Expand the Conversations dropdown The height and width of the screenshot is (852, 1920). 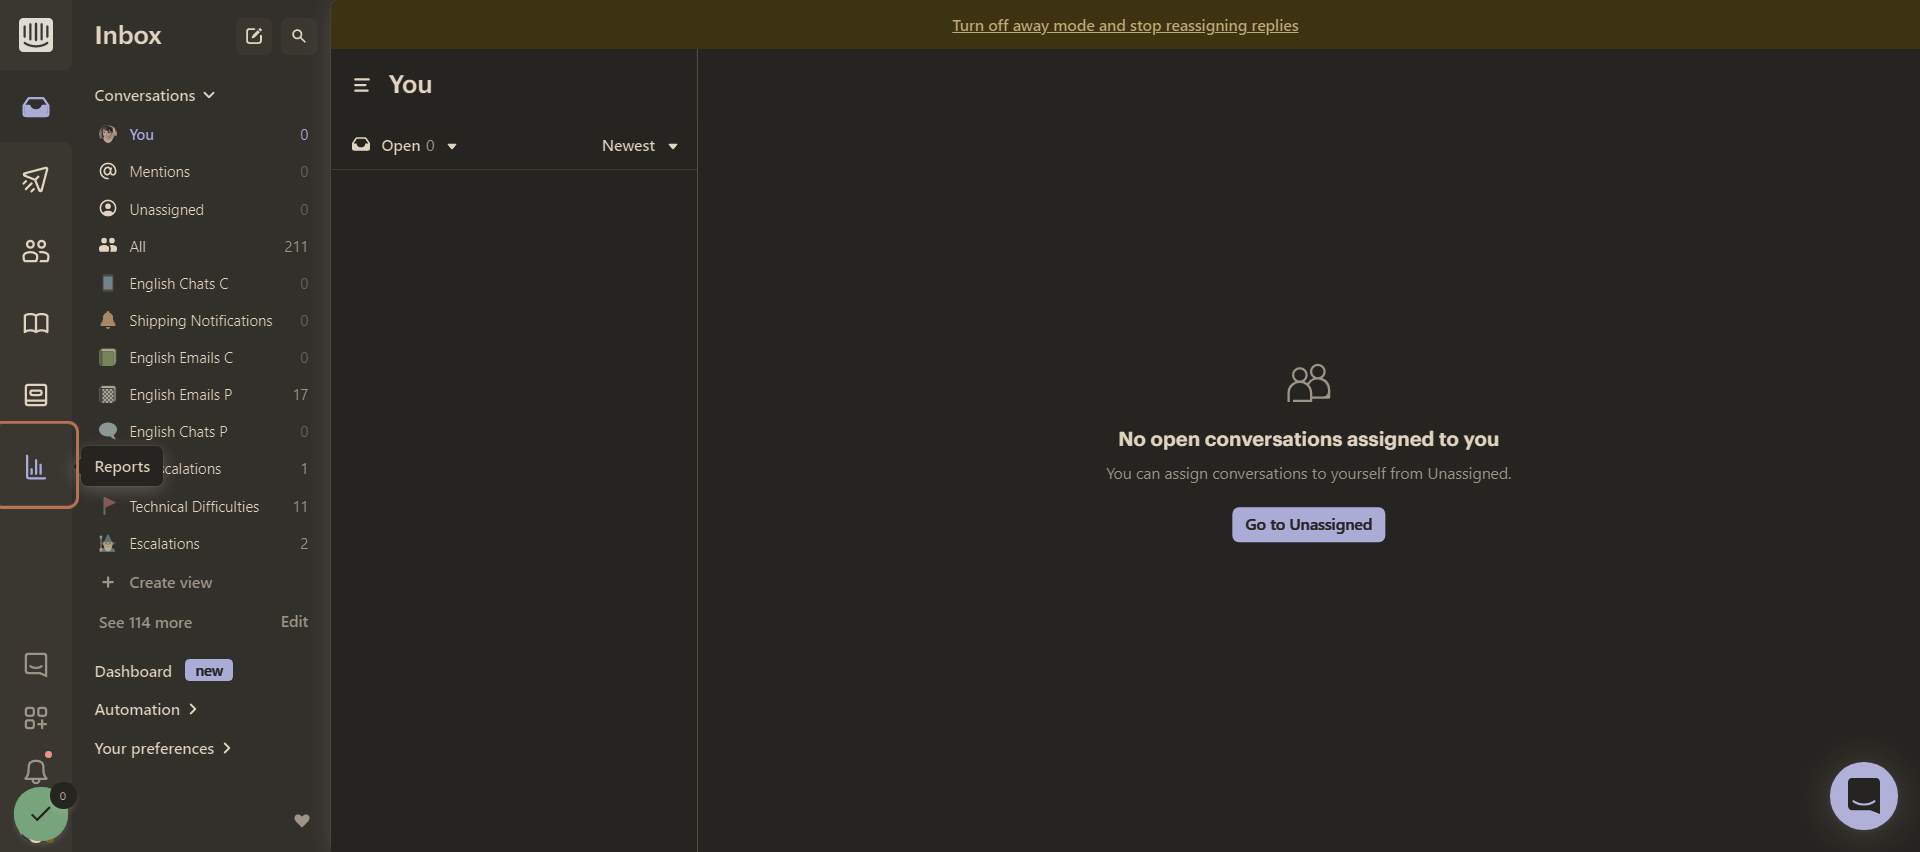[x=155, y=95]
